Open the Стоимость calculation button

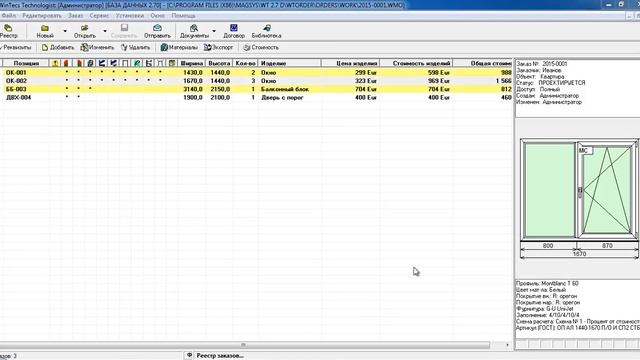tap(261, 47)
